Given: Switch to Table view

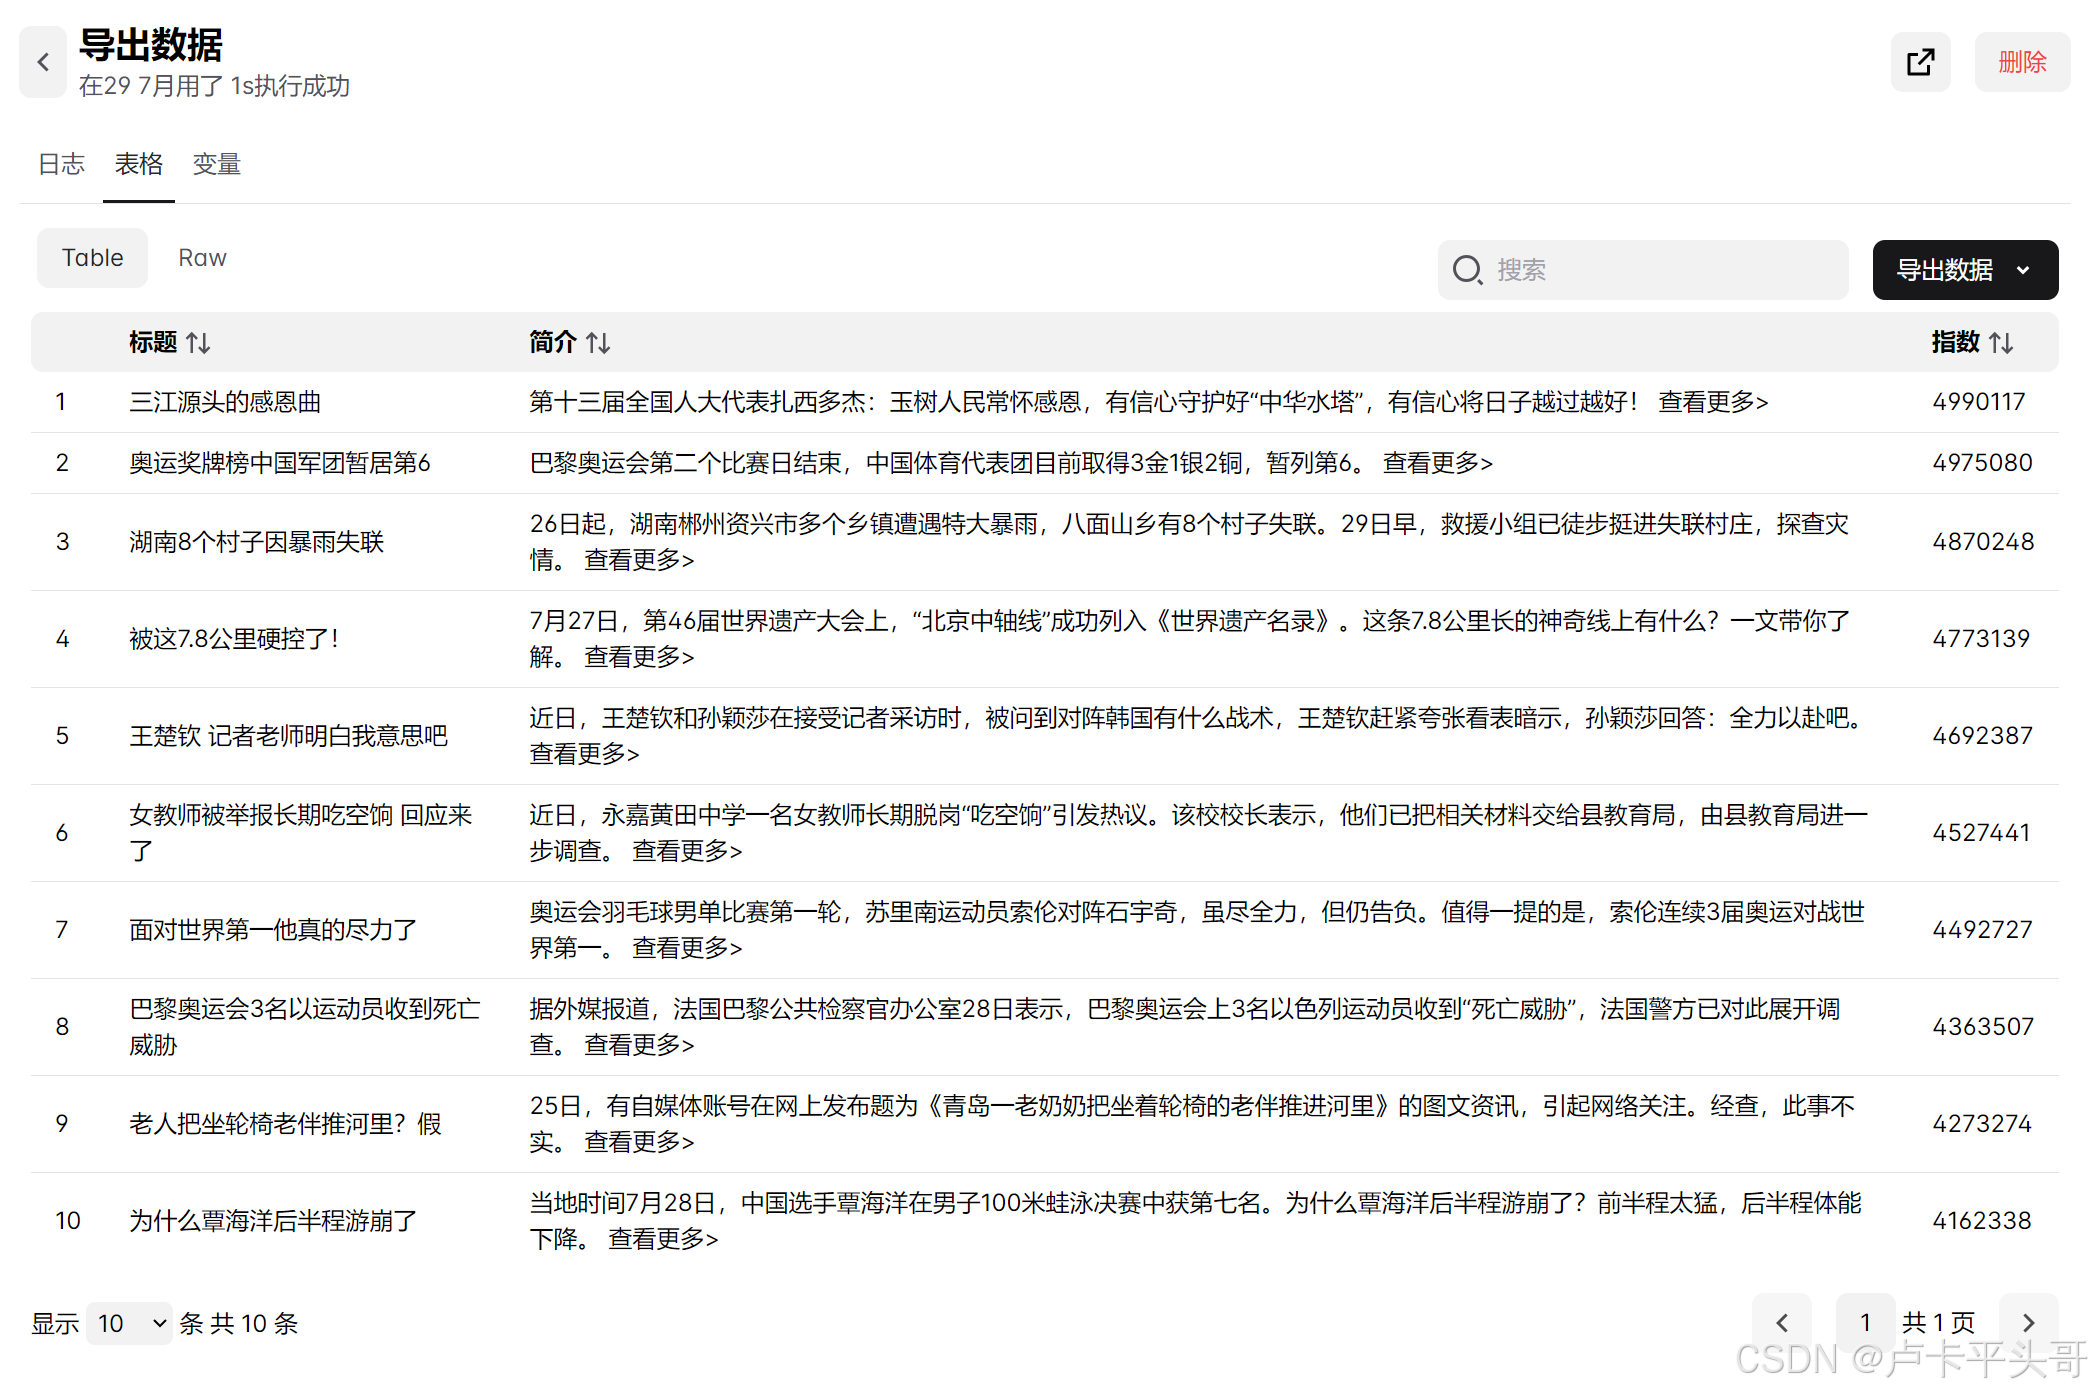Looking at the screenshot, I should pyautogui.click(x=92, y=258).
